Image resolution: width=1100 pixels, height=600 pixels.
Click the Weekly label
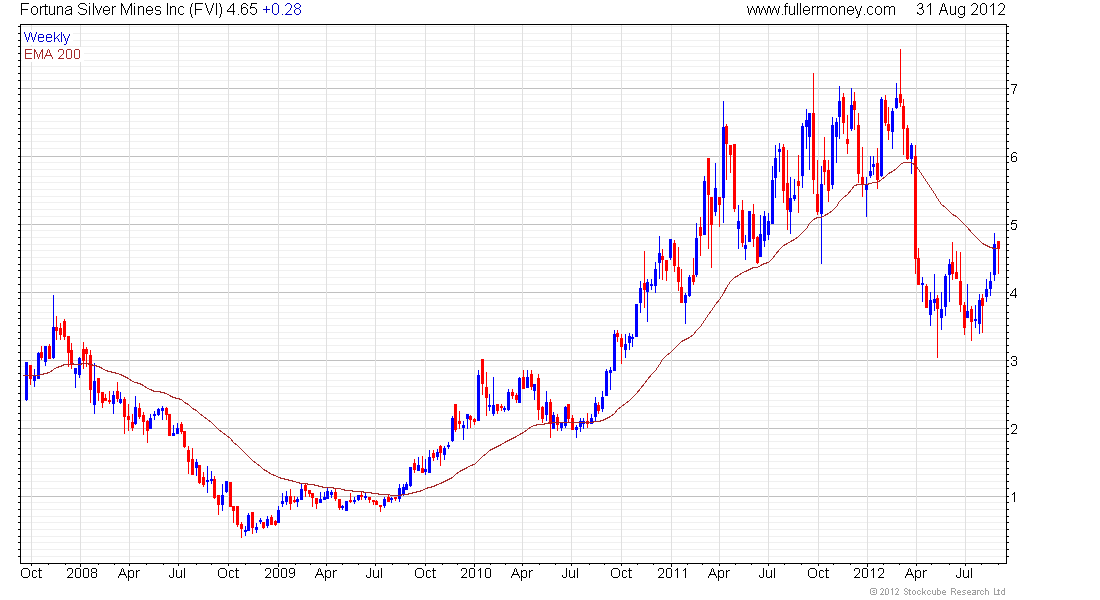[47, 37]
